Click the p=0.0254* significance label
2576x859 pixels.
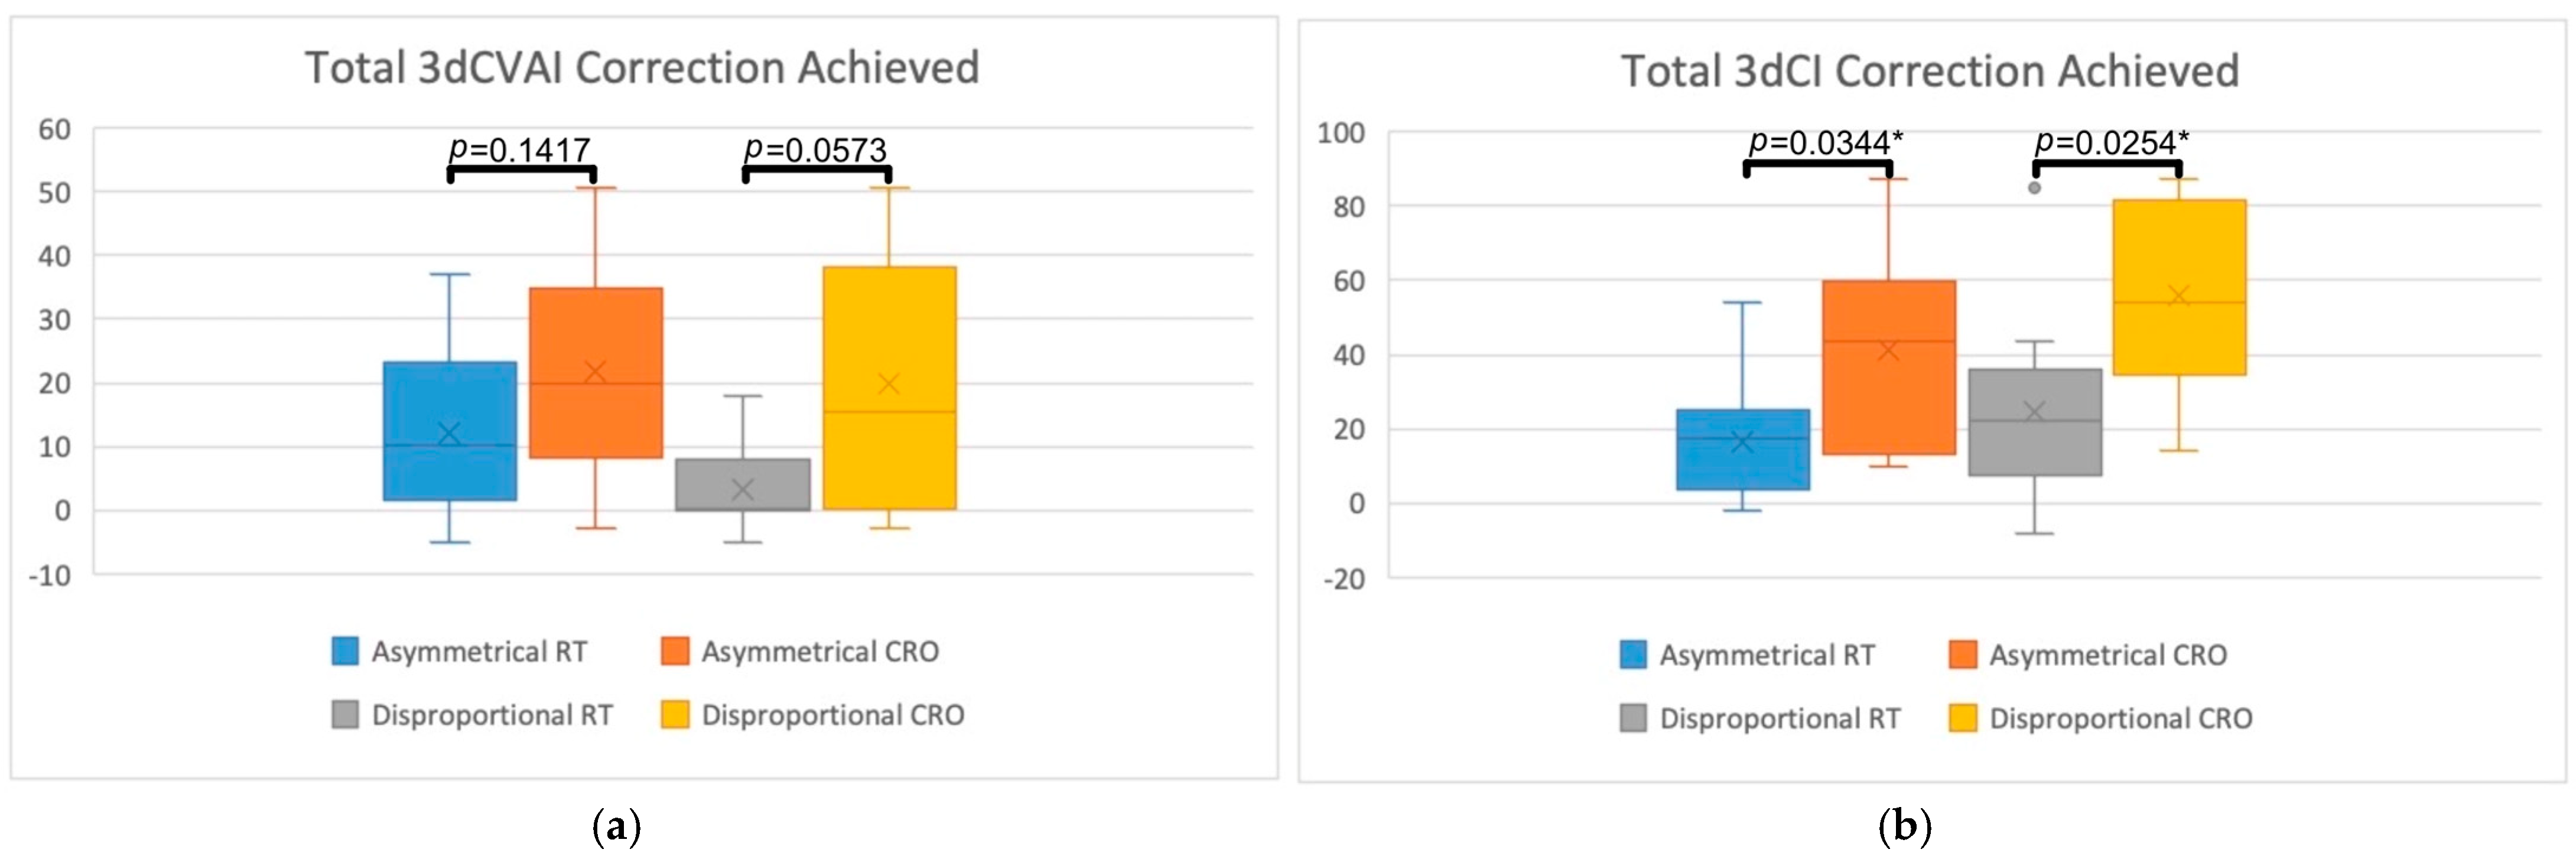[2111, 142]
